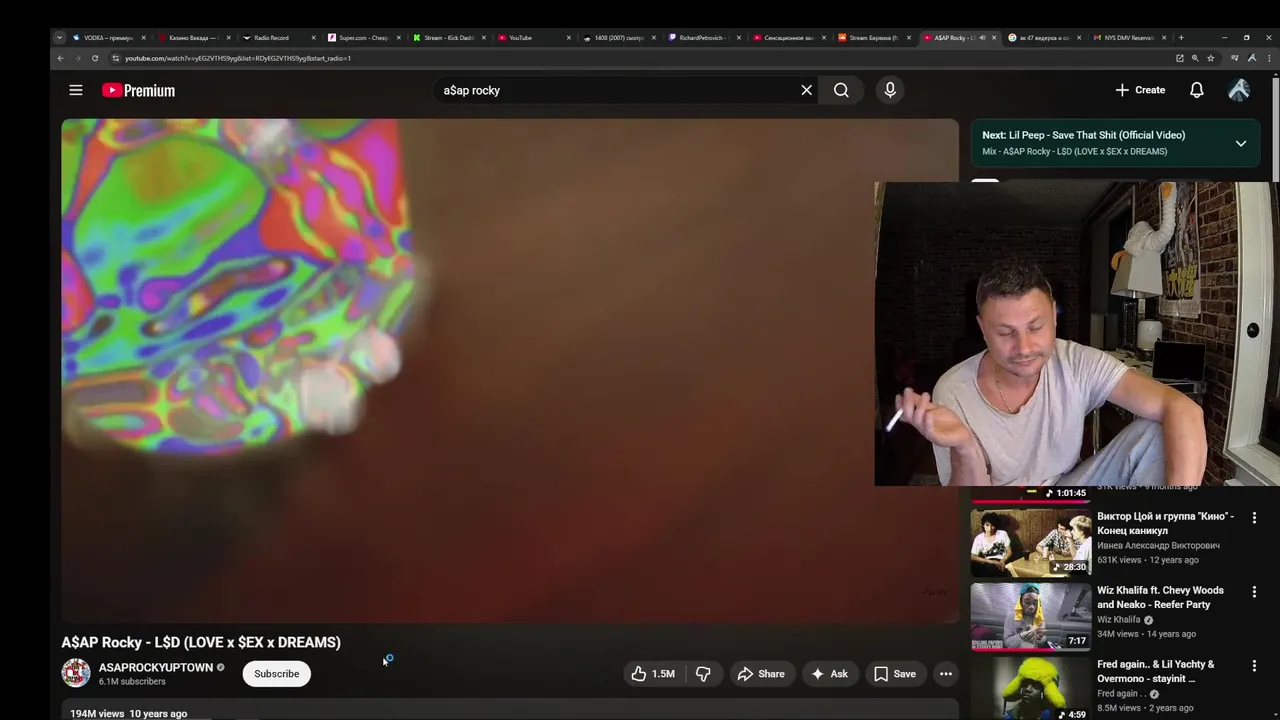Open Wiz Khalifa ft. Chevy Woods title

pos(1160,597)
